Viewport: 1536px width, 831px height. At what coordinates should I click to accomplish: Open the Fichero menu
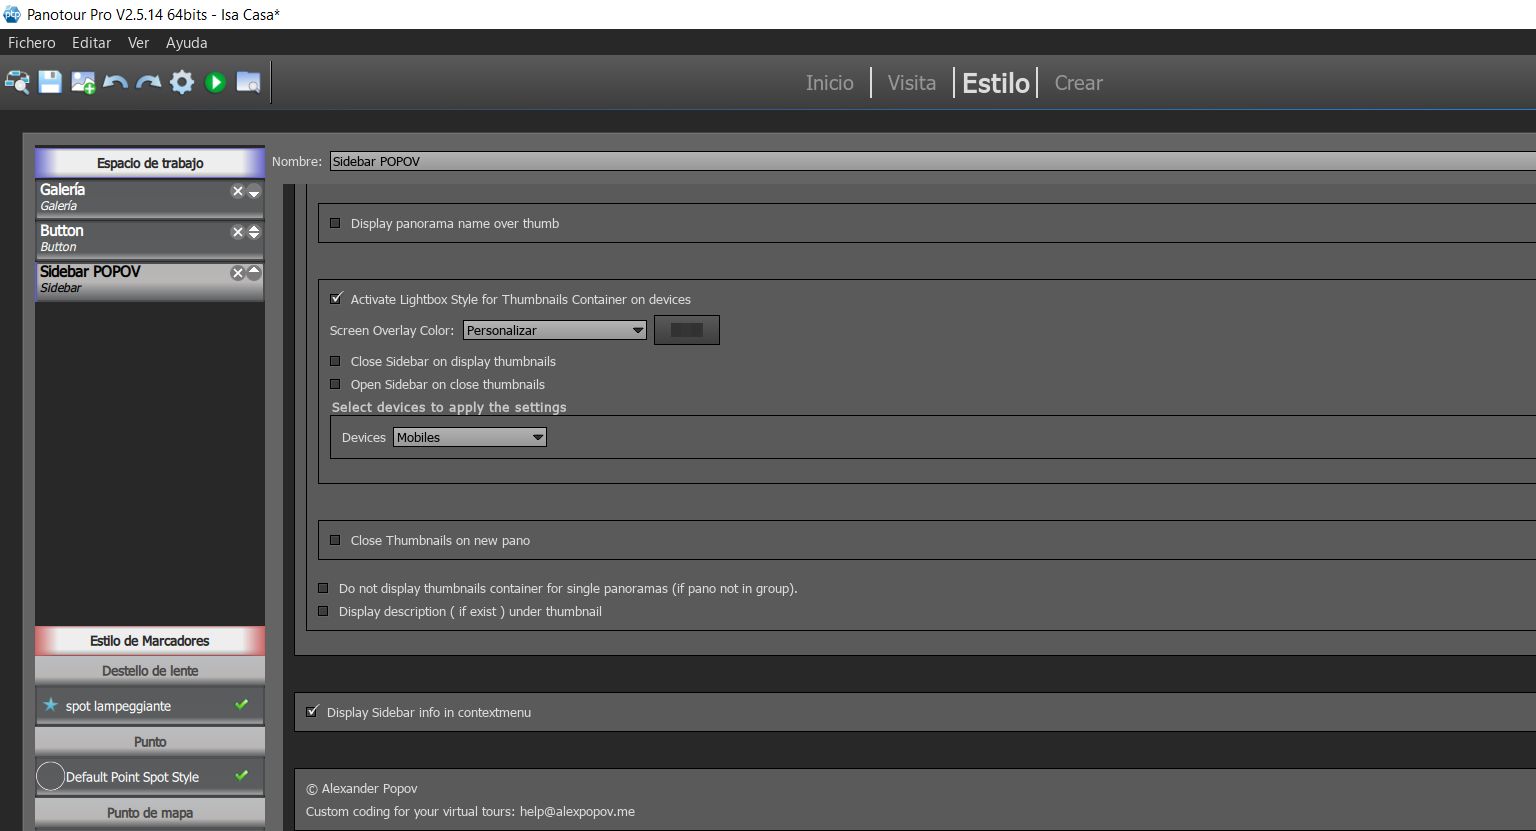pos(32,43)
